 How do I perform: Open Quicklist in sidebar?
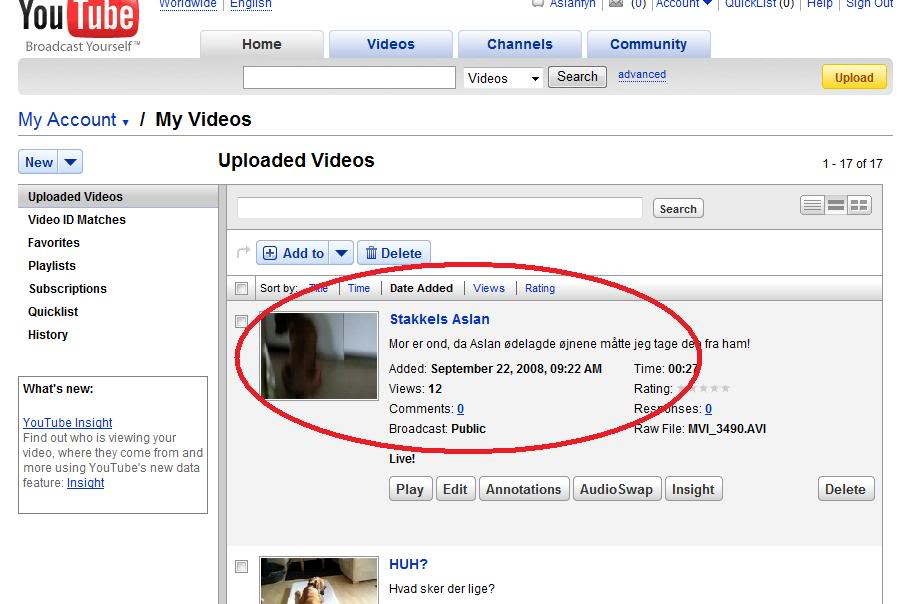point(53,312)
